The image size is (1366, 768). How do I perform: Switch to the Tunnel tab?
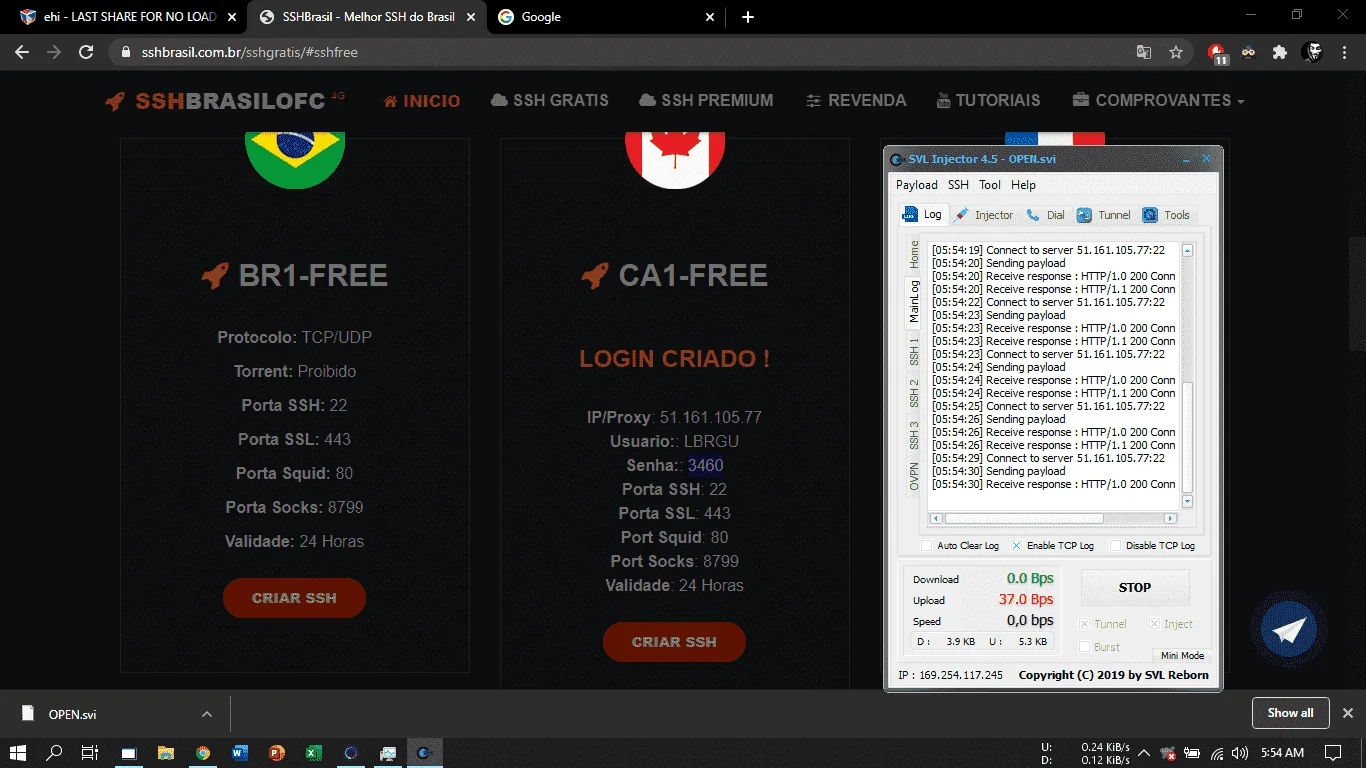(x=1104, y=215)
